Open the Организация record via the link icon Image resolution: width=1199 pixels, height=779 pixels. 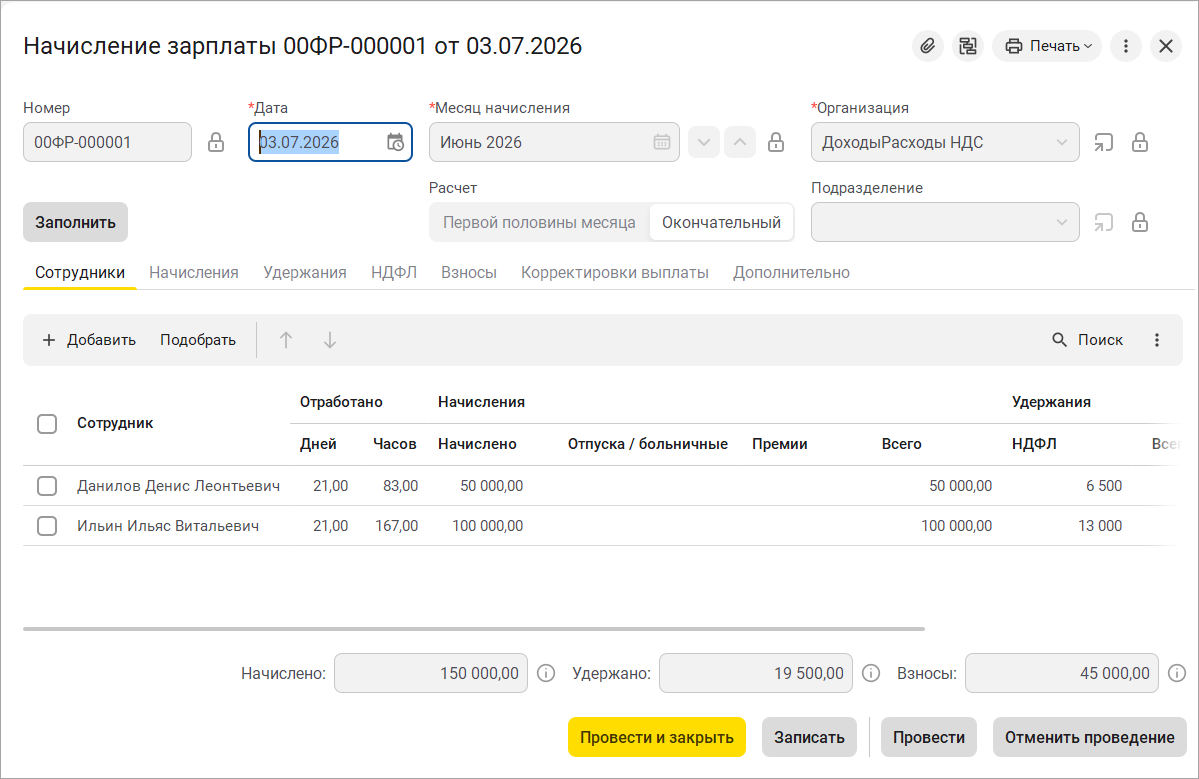1103,142
